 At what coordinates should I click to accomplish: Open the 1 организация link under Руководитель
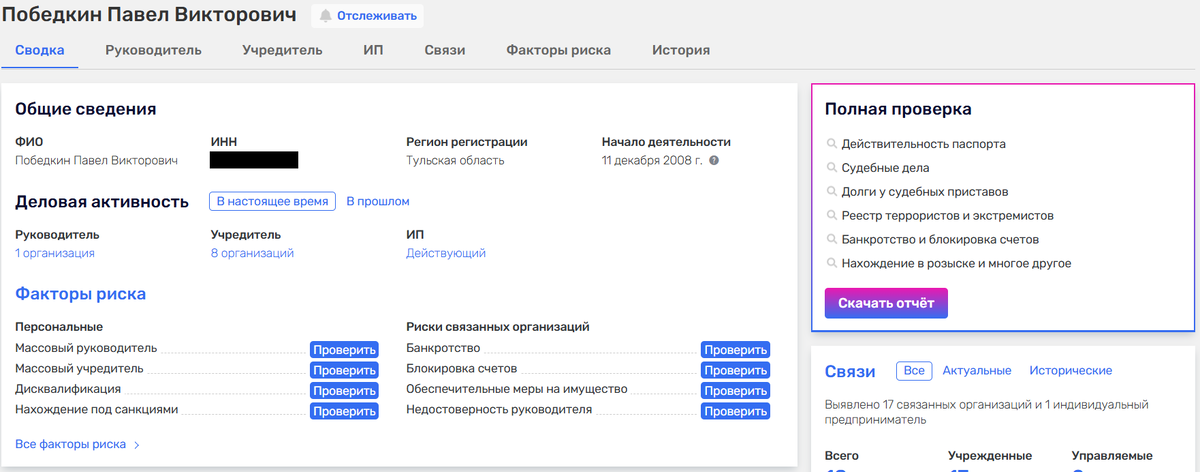tap(55, 253)
